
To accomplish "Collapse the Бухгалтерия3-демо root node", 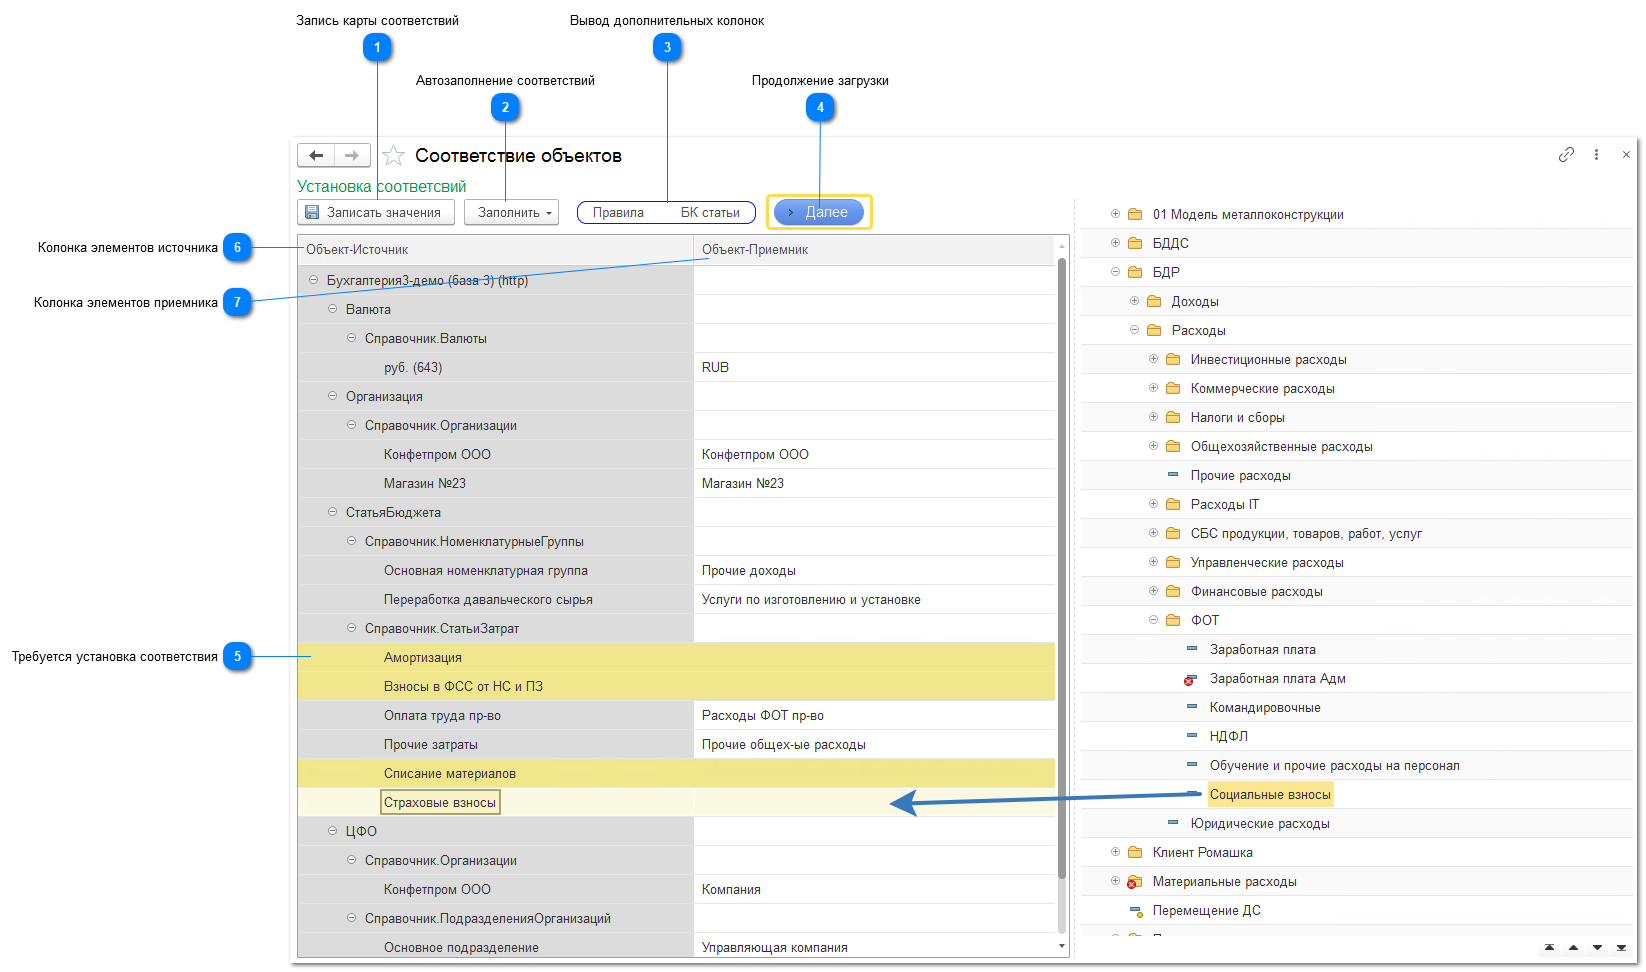I will click(313, 280).
